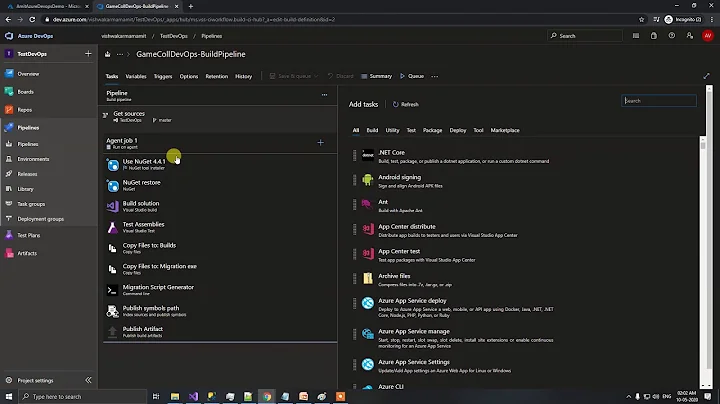720x404 pixels.
Task: Select the Publish Artifact task
Action: point(220,332)
